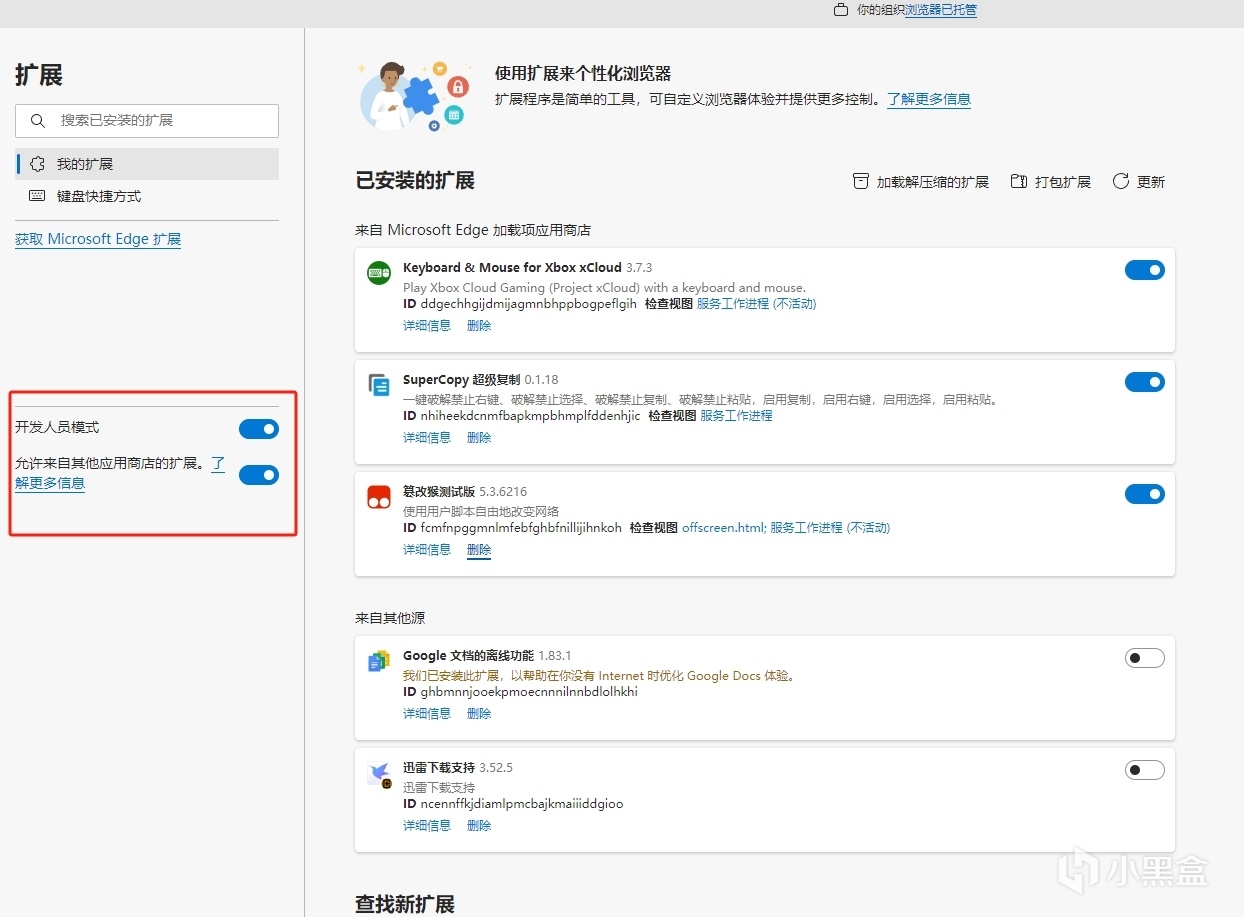The width and height of the screenshot is (1244, 917).
Task: Click the Keyboard & Mouse for Xbox xCloud icon
Action: click(x=379, y=272)
